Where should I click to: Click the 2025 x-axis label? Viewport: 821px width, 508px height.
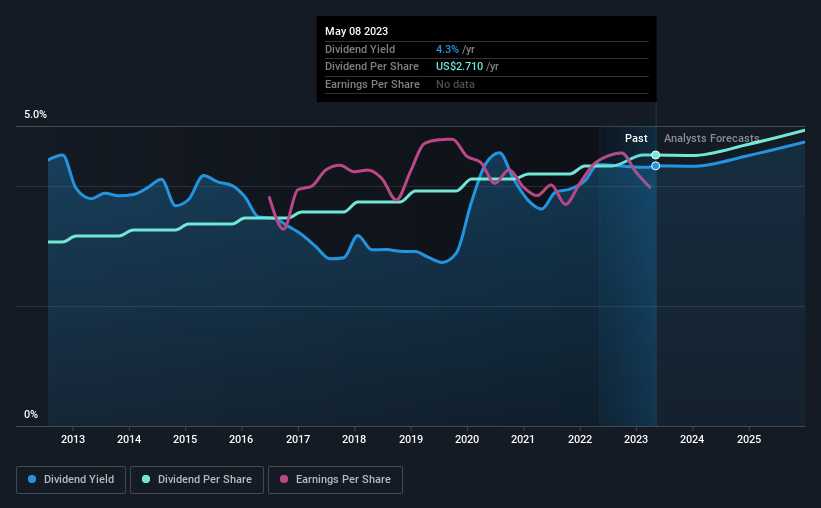tap(749, 439)
